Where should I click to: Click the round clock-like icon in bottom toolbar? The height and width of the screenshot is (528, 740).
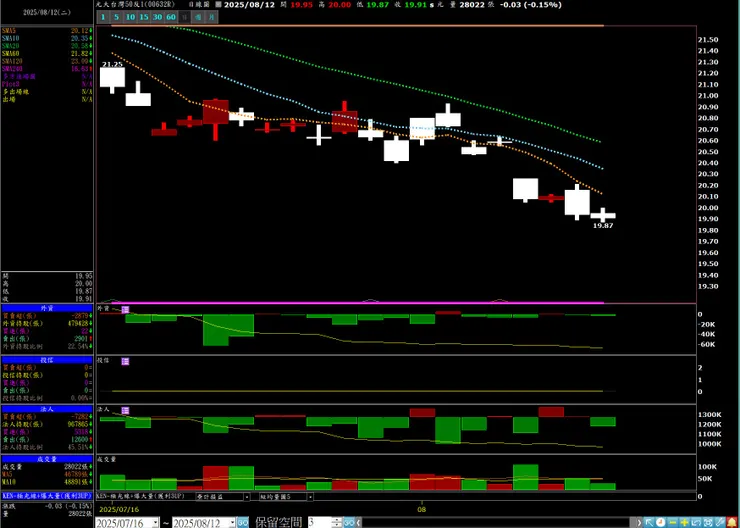(661, 522)
